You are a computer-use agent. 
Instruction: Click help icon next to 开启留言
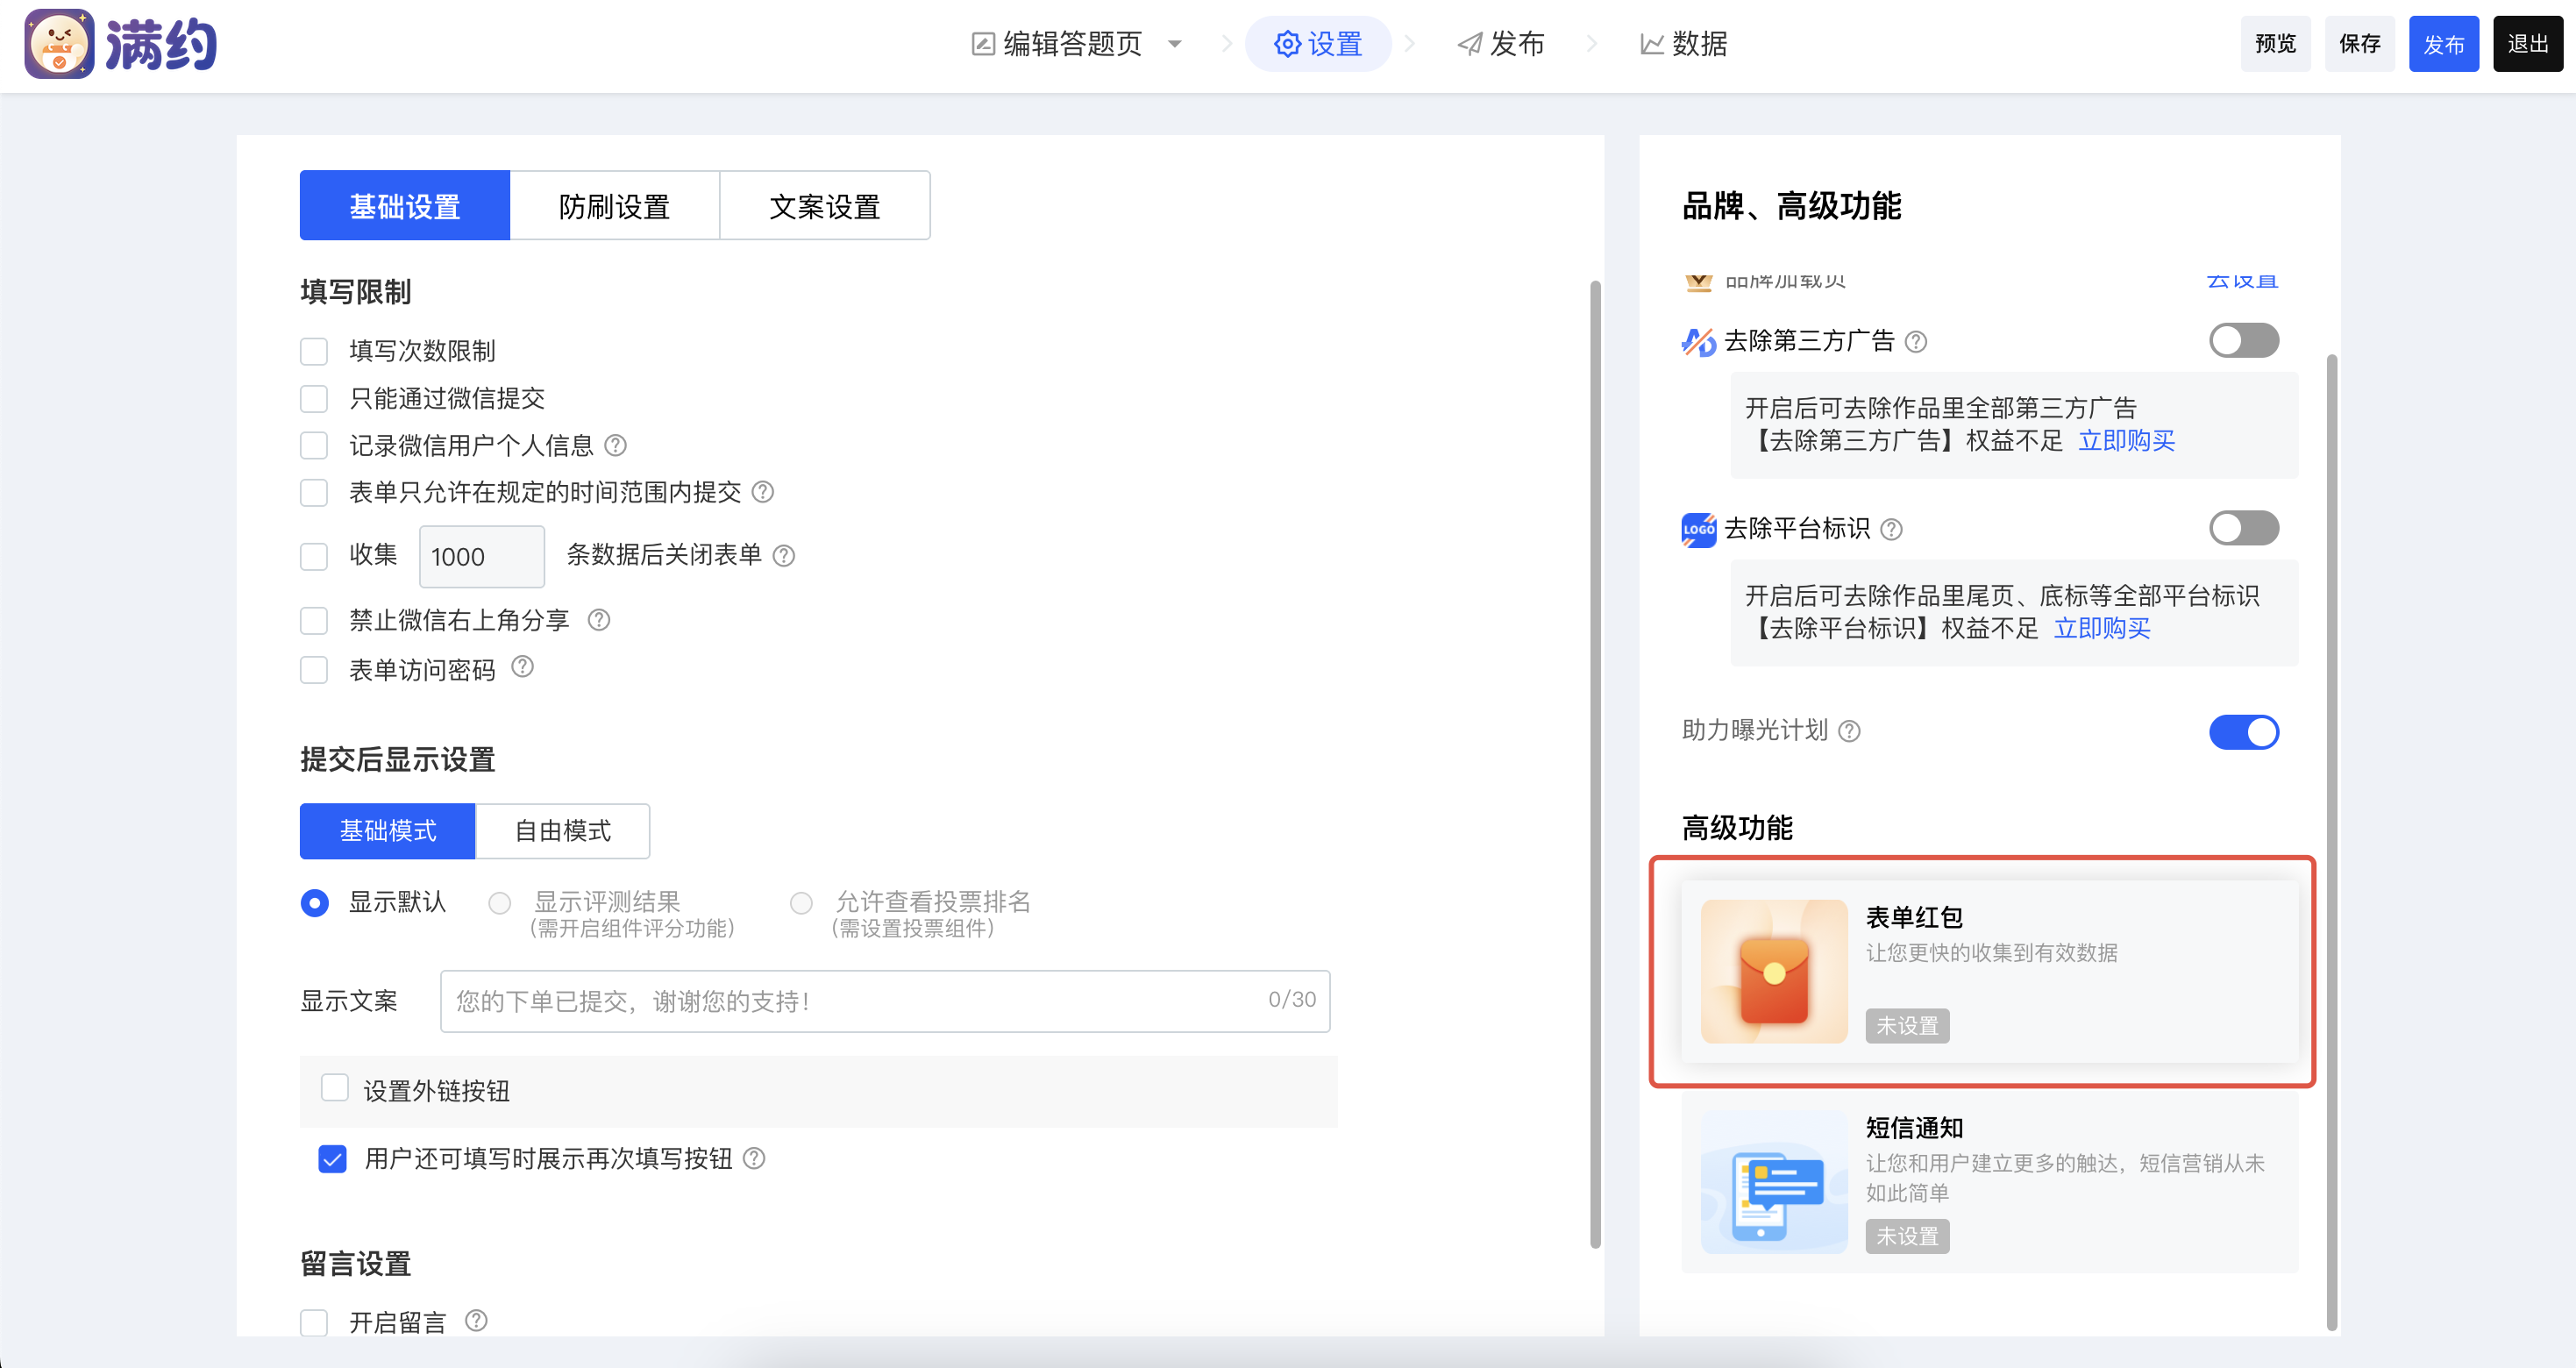pyautogui.click(x=476, y=1321)
